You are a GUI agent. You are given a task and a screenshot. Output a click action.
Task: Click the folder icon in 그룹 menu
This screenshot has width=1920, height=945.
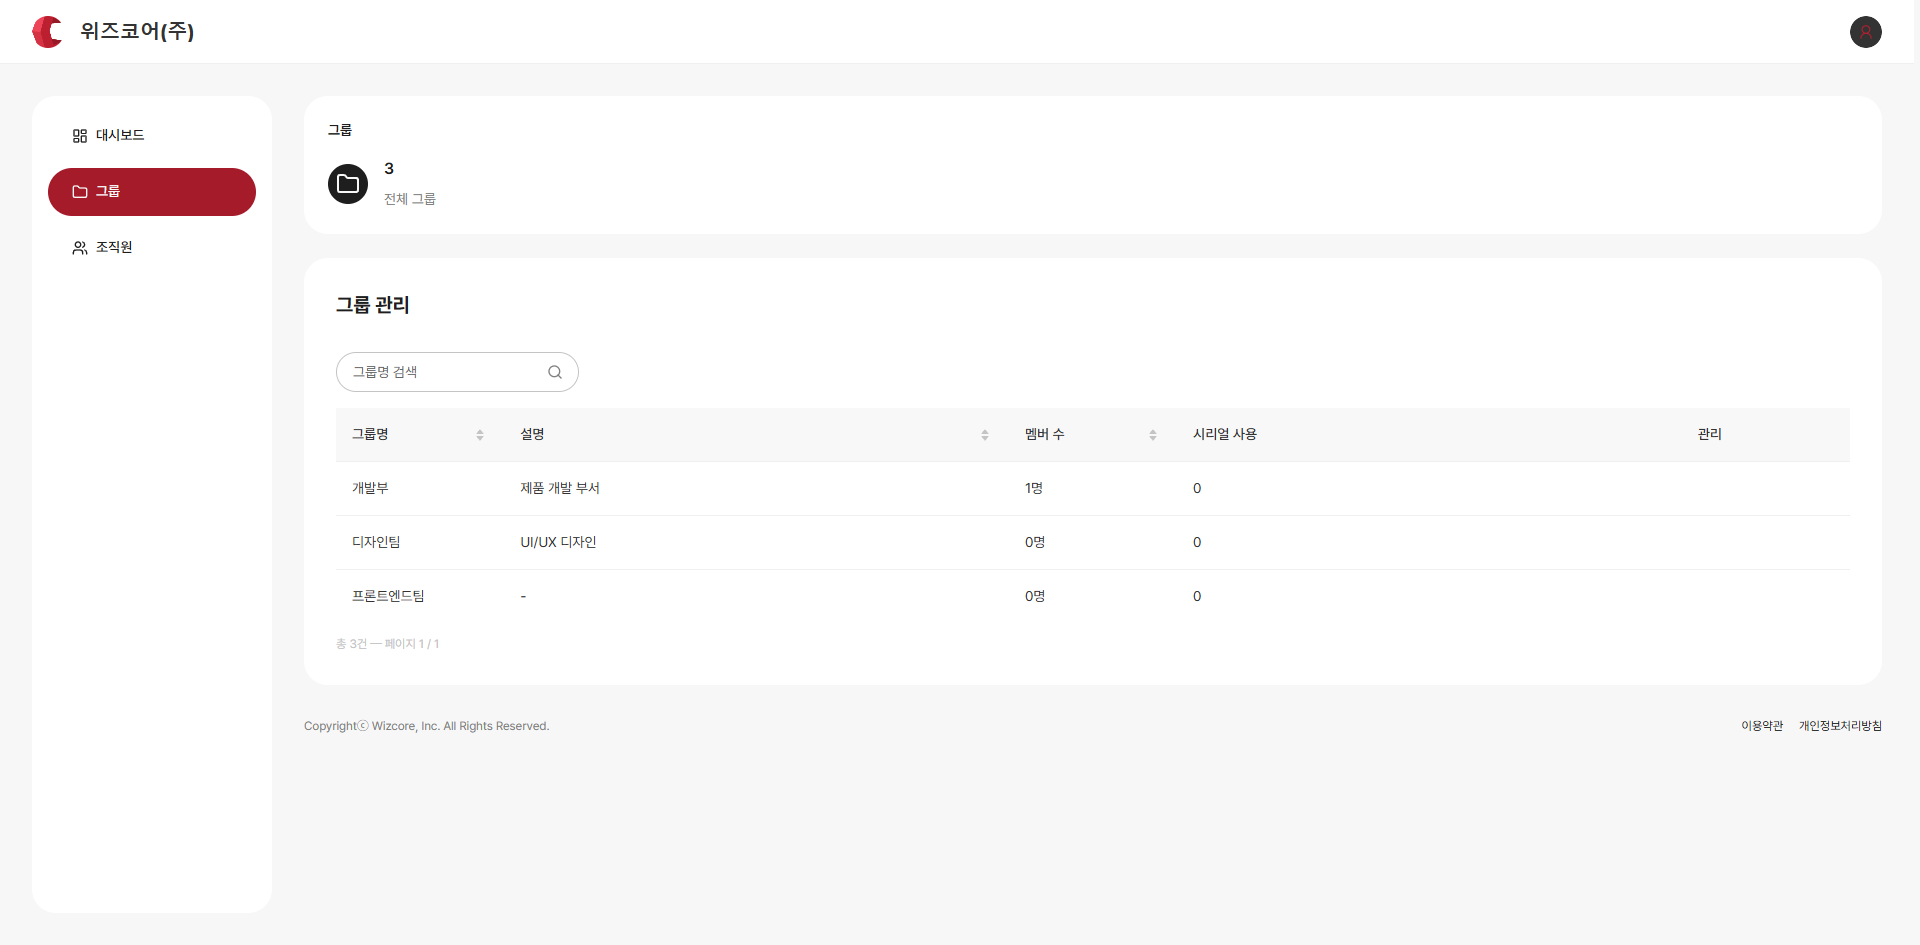tap(80, 192)
